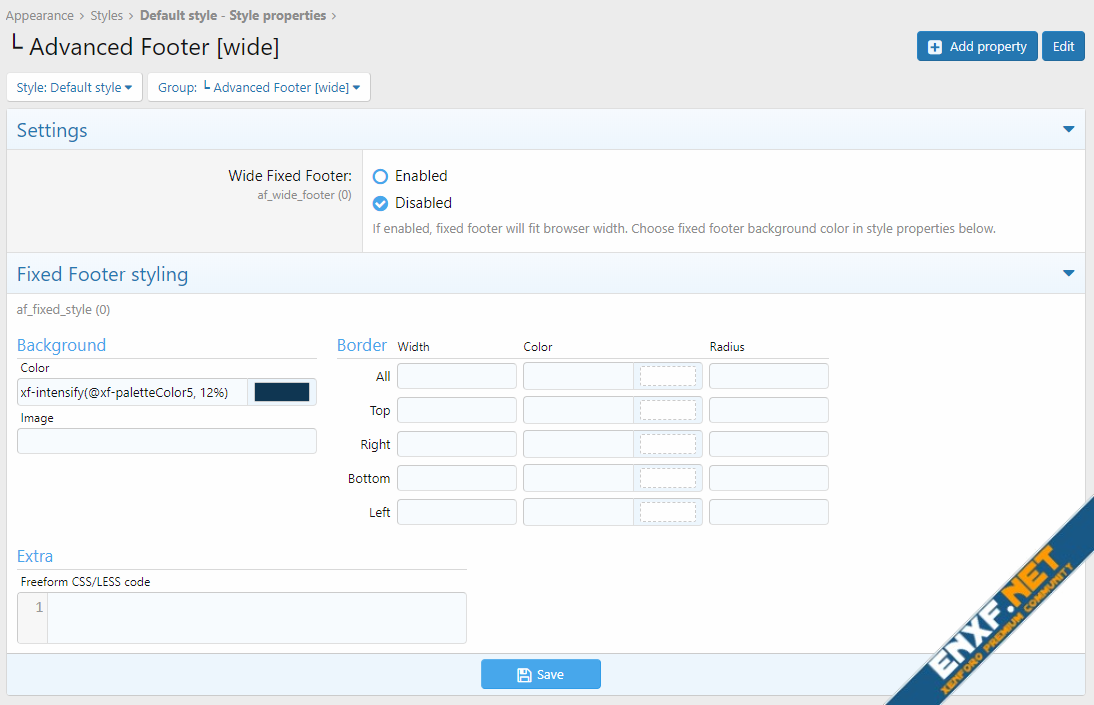Open the All border color swatch
The width and height of the screenshot is (1094, 705).
click(668, 376)
